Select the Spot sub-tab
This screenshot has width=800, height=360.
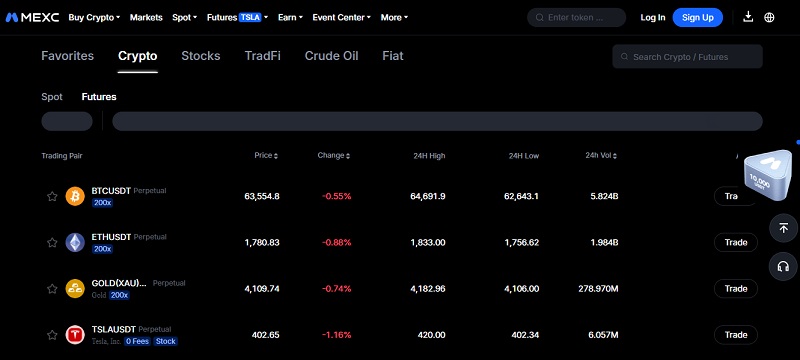[x=52, y=97]
